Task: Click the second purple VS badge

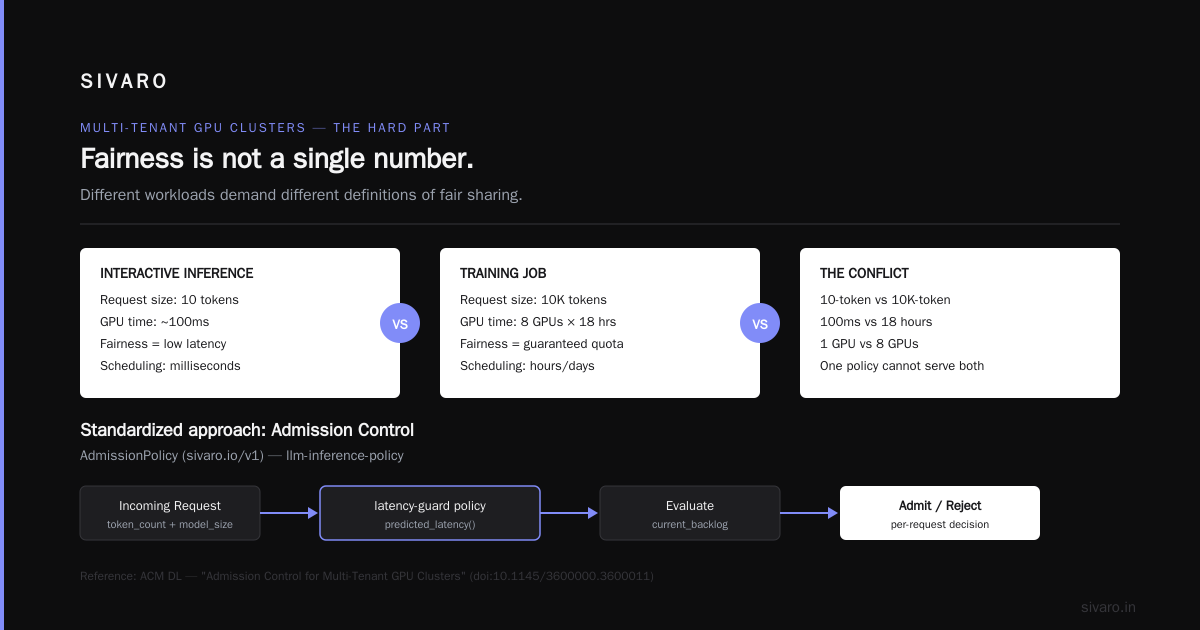Action: pyautogui.click(x=760, y=324)
